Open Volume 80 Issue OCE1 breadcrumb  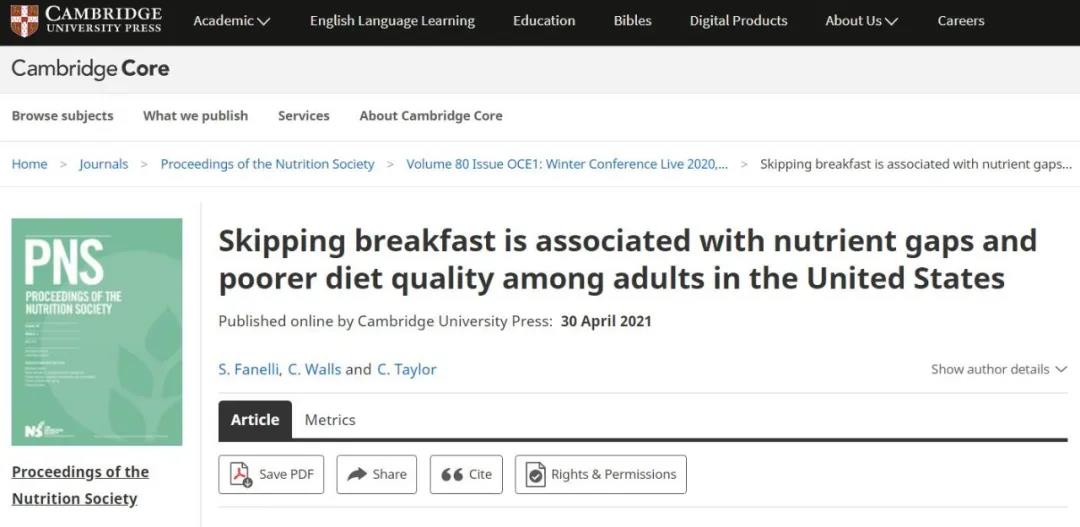click(566, 164)
